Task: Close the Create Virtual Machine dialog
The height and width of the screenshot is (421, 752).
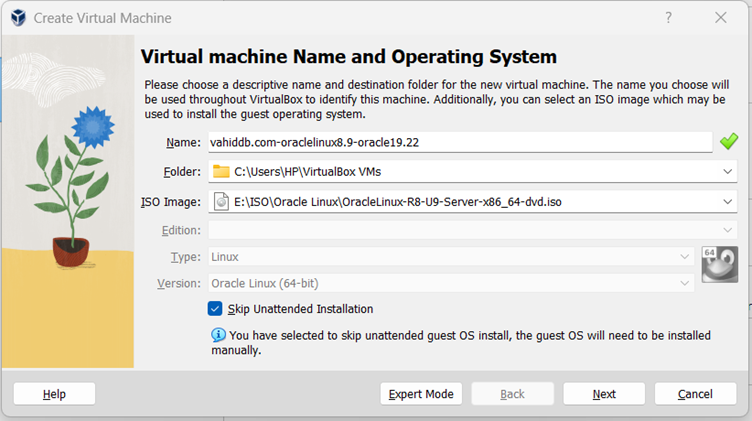Action: point(720,18)
